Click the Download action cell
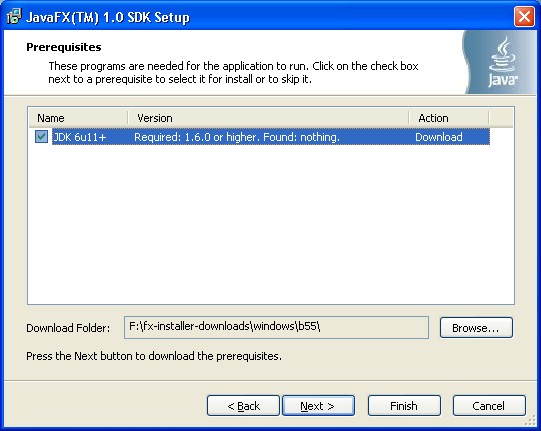541x431 pixels. [439, 137]
